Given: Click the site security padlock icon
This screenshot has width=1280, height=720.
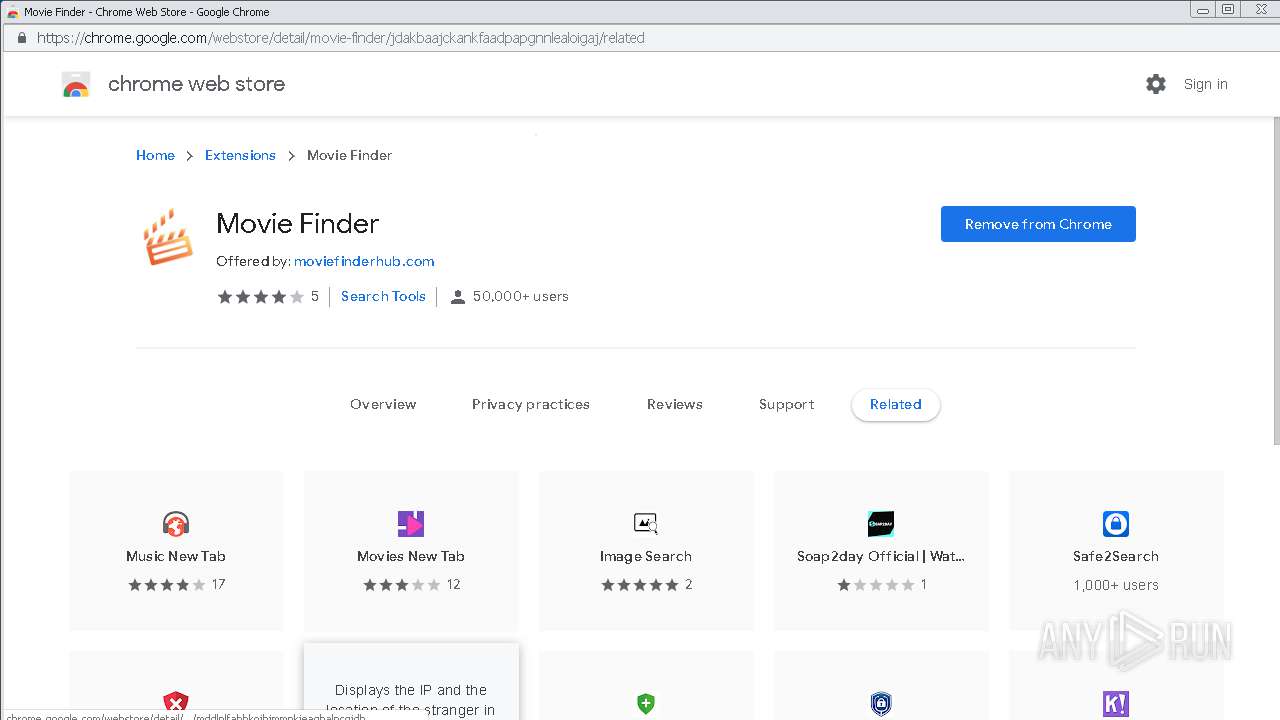Looking at the screenshot, I should pos(21,38).
